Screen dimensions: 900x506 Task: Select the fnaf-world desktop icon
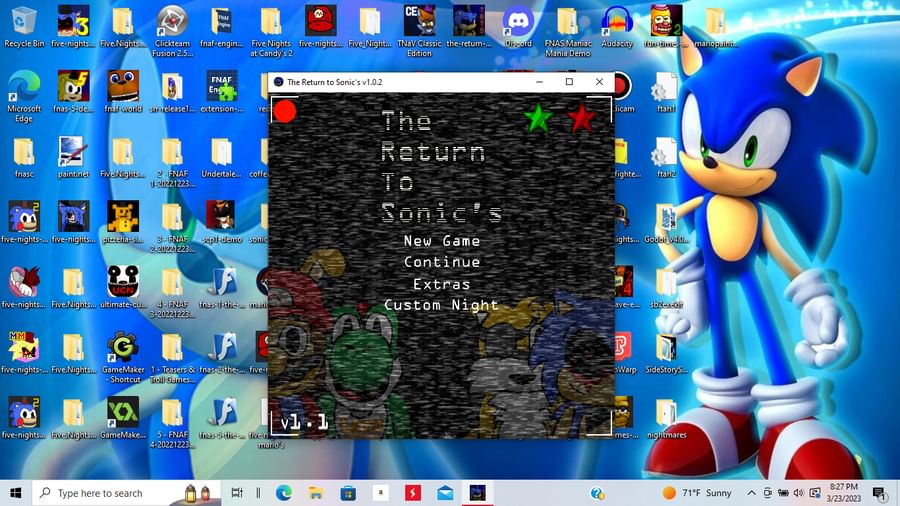pyautogui.click(x=123, y=92)
